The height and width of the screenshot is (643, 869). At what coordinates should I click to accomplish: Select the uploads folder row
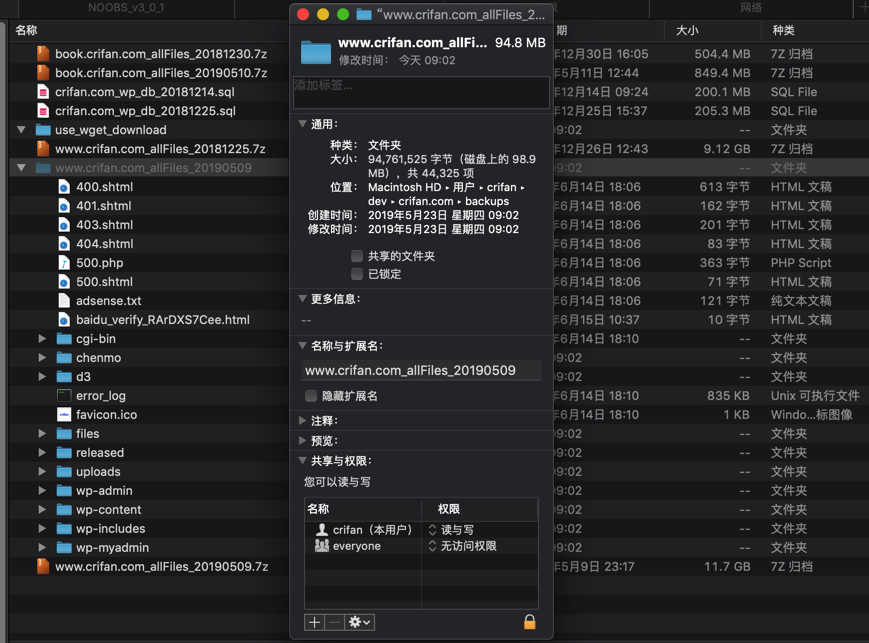[x=98, y=472]
